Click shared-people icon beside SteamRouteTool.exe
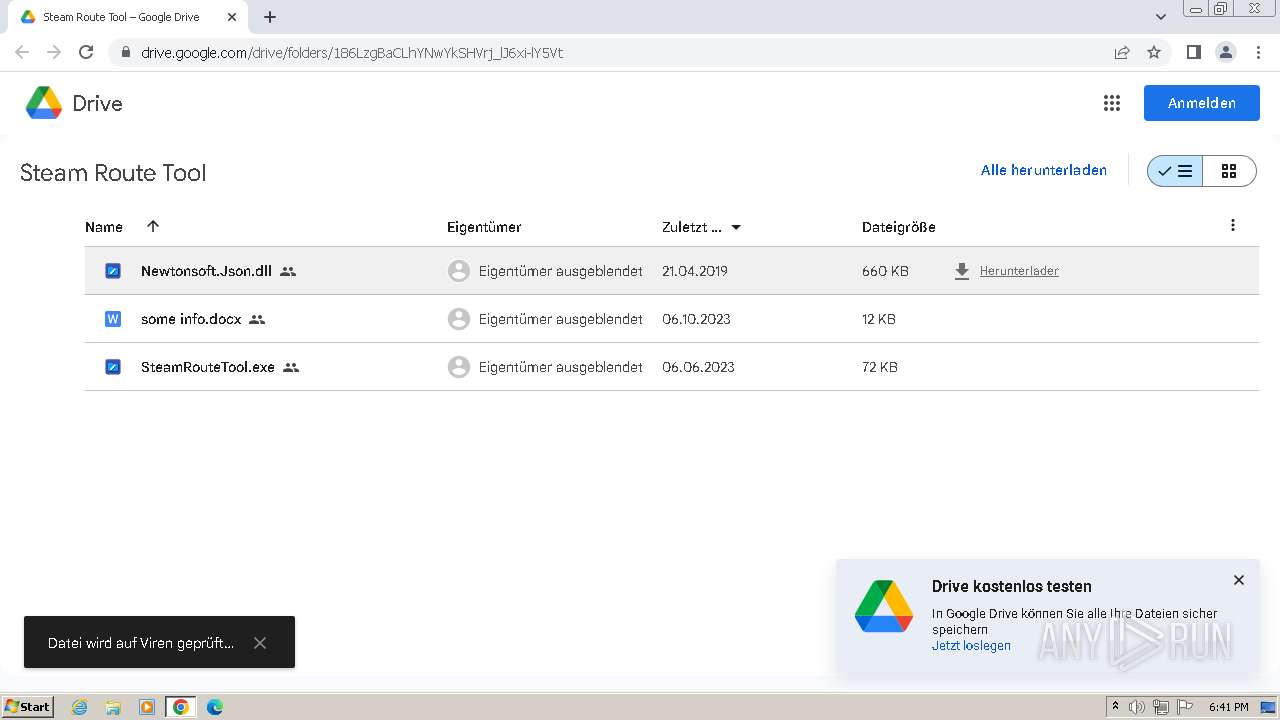The image size is (1280, 720). click(x=291, y=367)
